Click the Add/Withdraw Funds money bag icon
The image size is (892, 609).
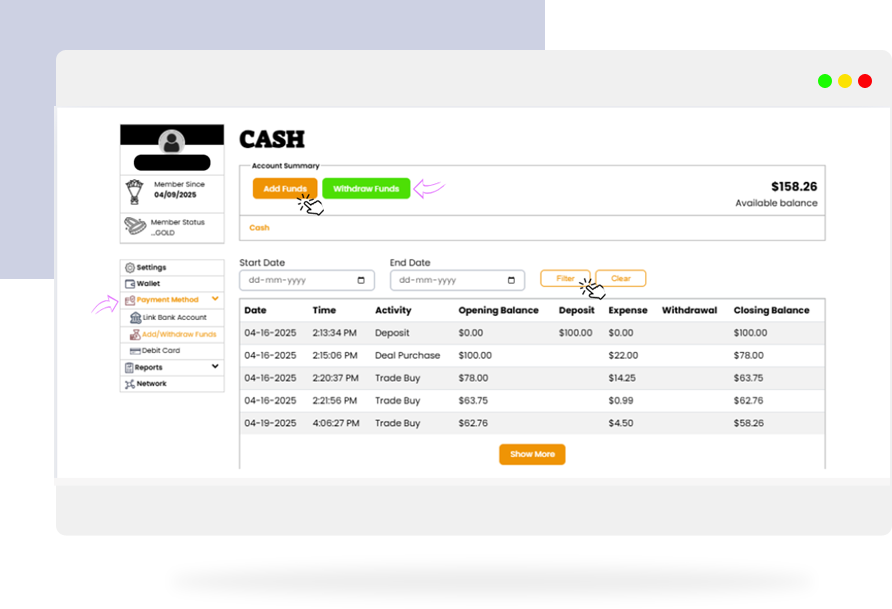coord(135,334)
